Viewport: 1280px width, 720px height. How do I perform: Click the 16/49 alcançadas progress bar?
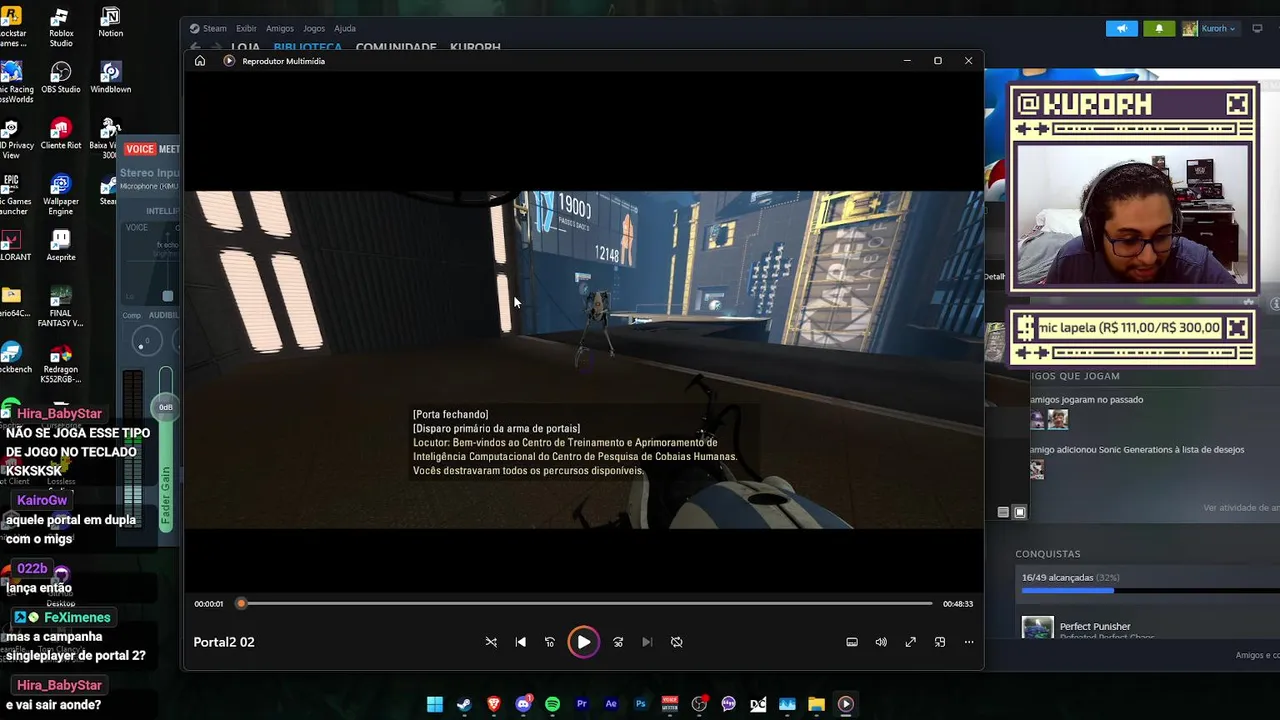(x=1150, y=591)
